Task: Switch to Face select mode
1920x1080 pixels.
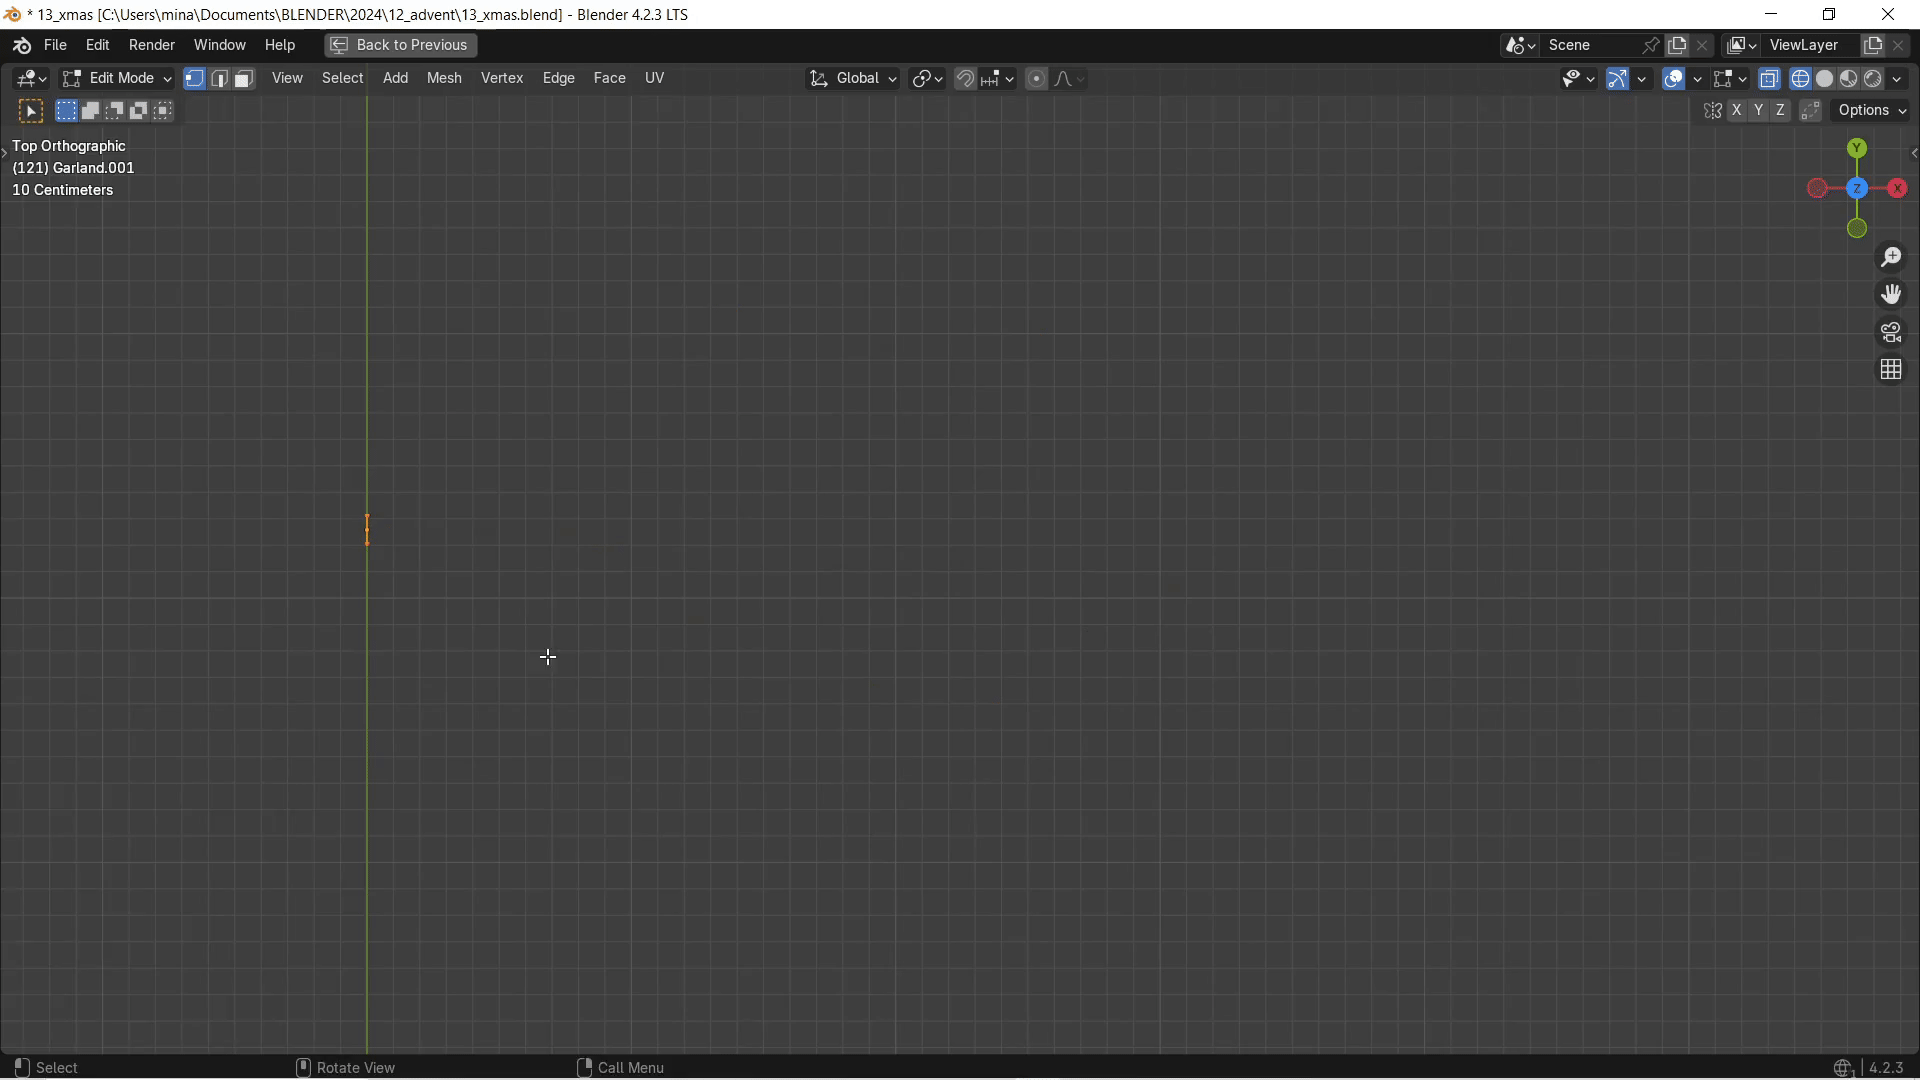Action: coord(243,78)
